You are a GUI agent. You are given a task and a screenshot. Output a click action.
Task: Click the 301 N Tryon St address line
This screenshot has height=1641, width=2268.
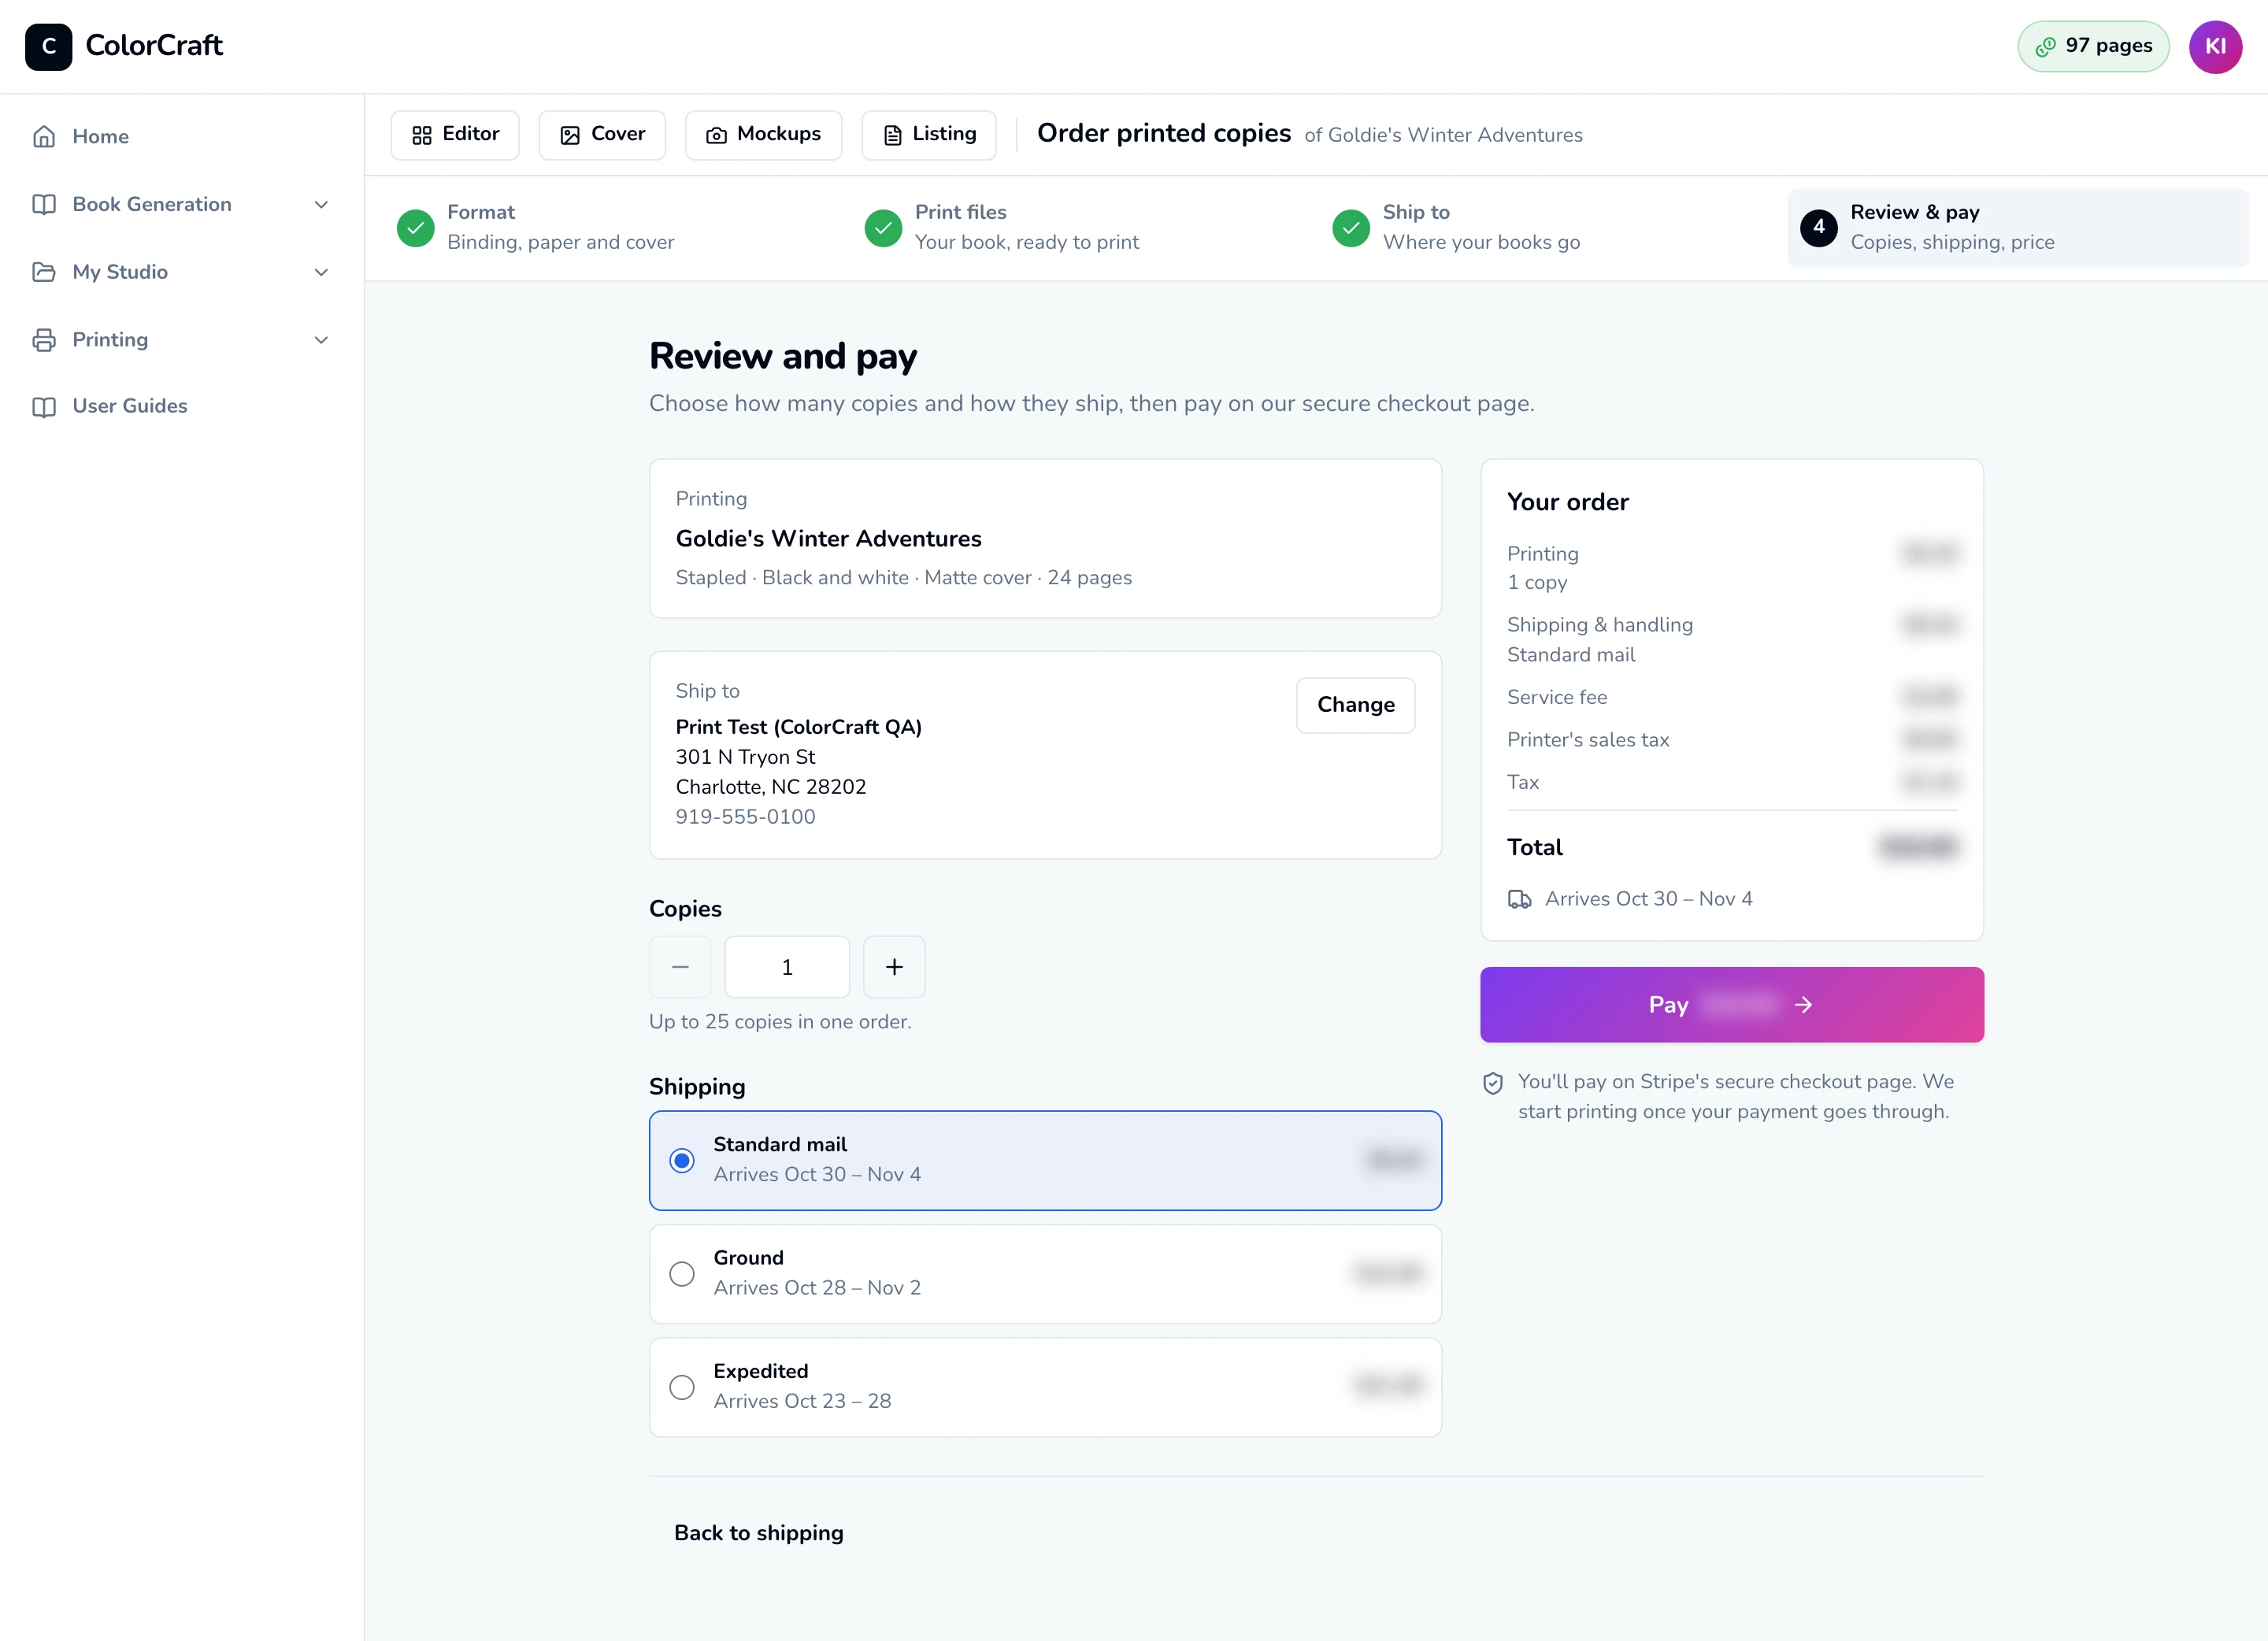tap(746, 757)
